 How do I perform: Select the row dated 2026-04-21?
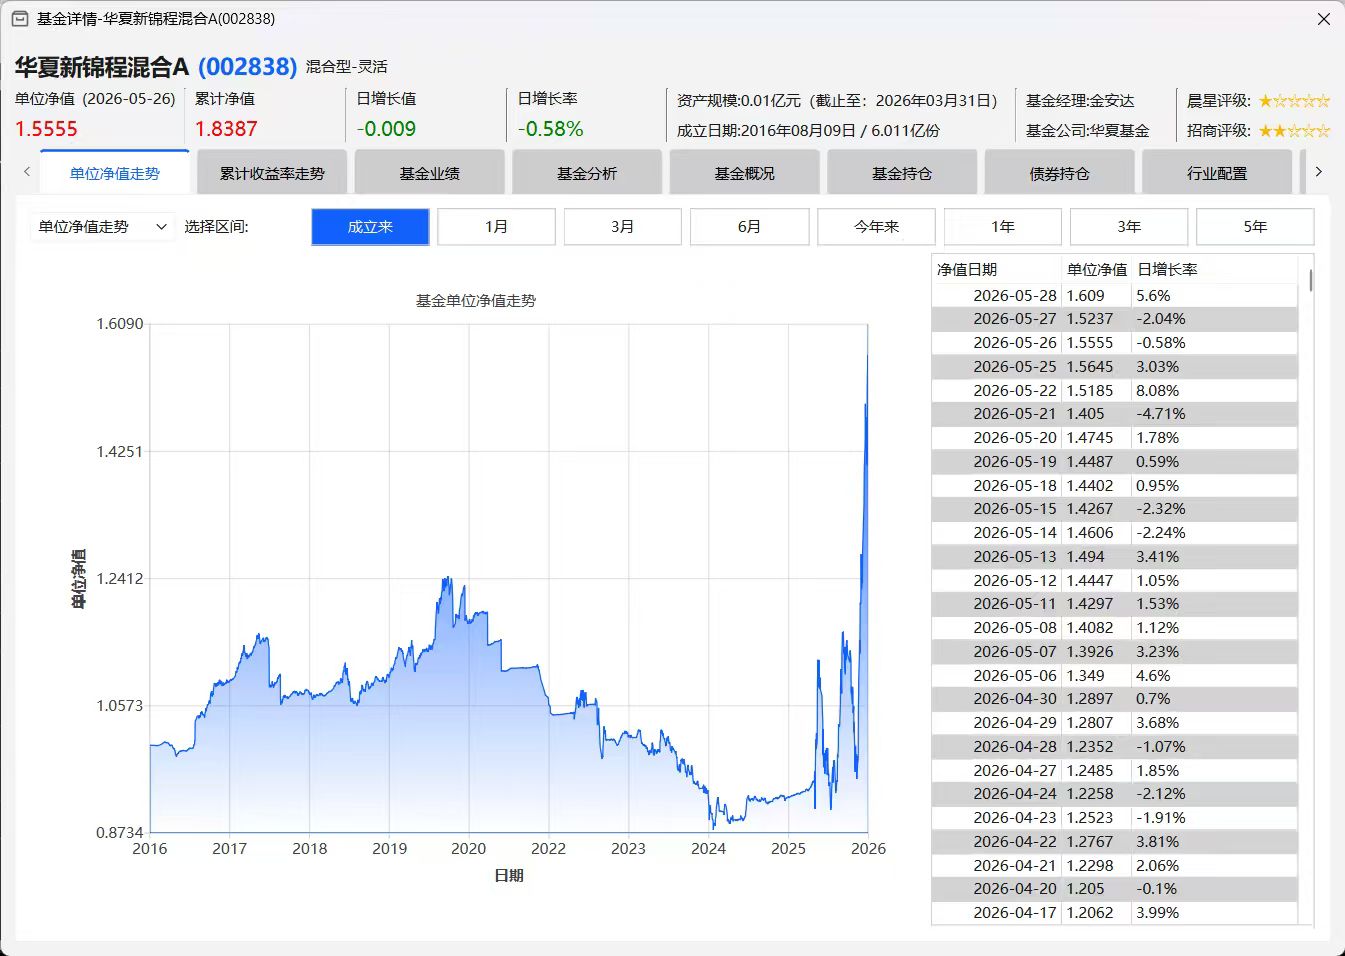[1115, 866]
